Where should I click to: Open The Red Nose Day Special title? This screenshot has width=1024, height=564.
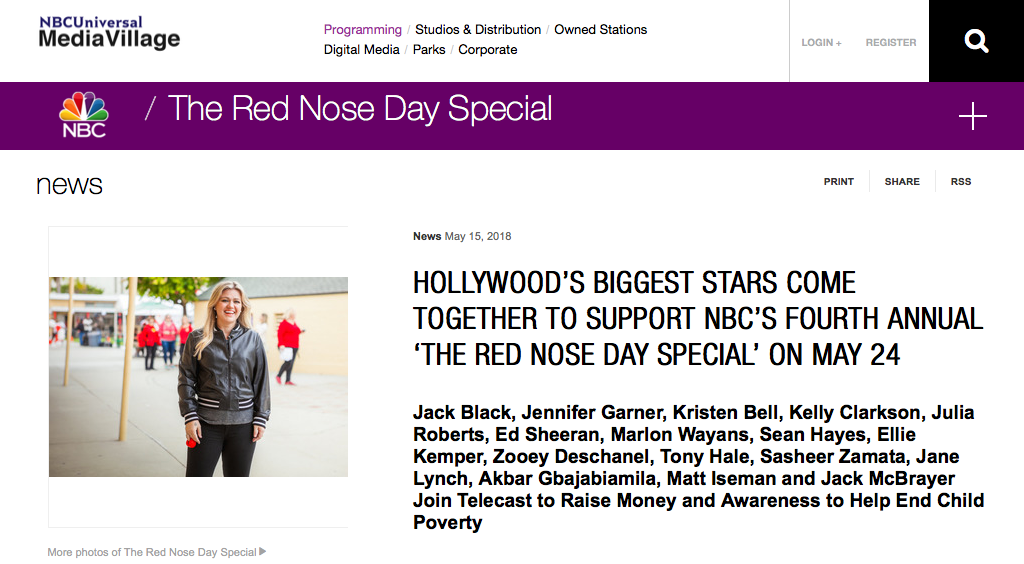tap(360, 109)
